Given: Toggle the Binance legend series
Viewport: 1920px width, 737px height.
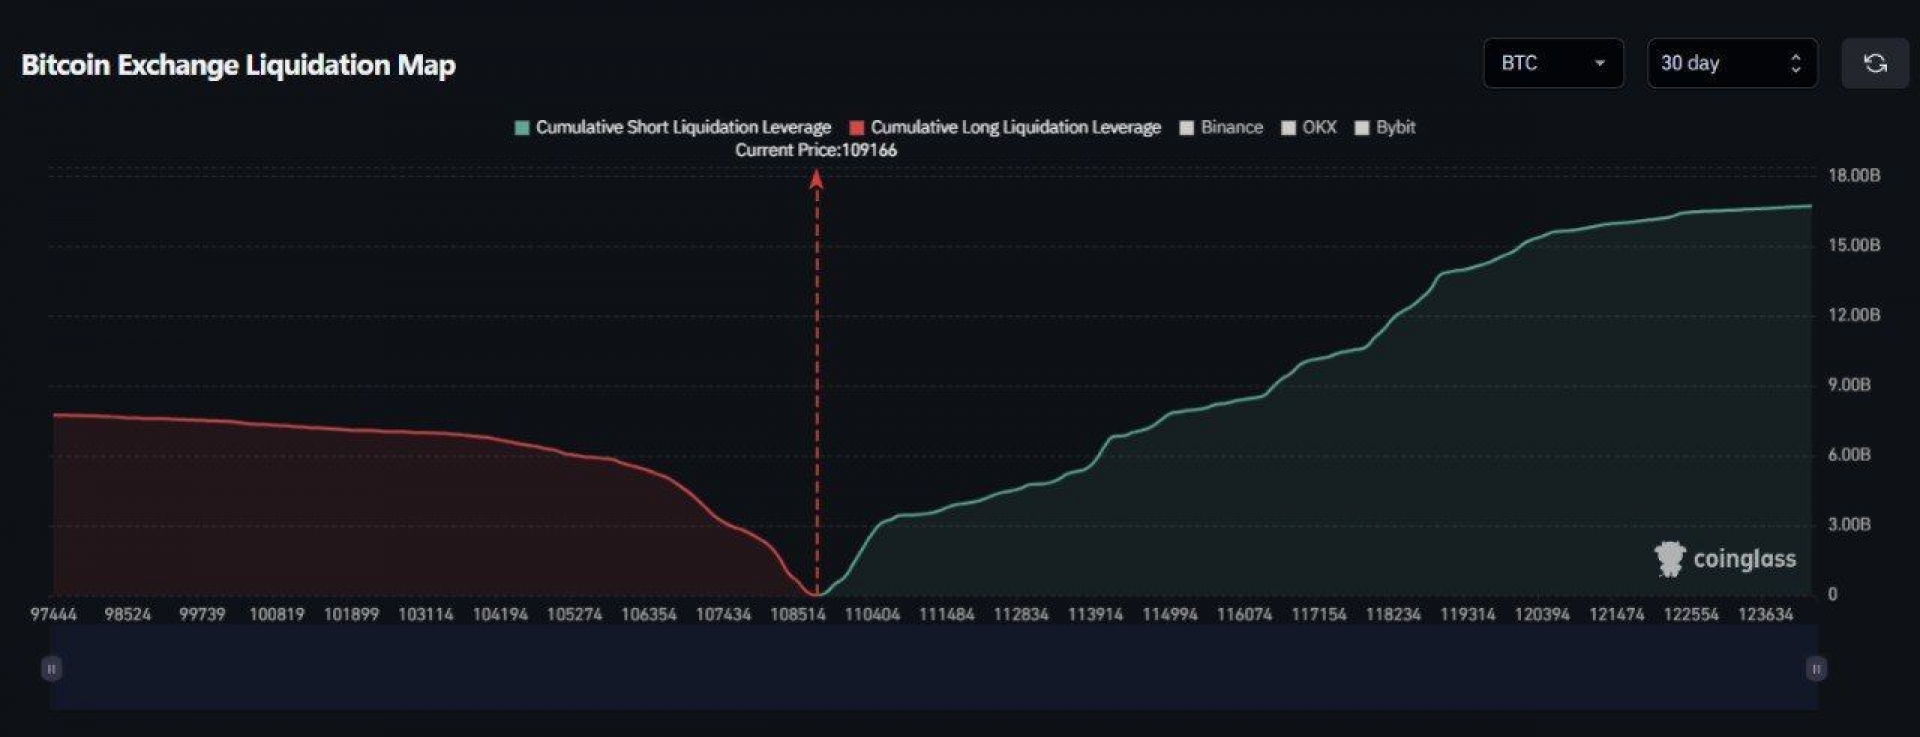Looking at the screenshot, I should point(1221,127).
